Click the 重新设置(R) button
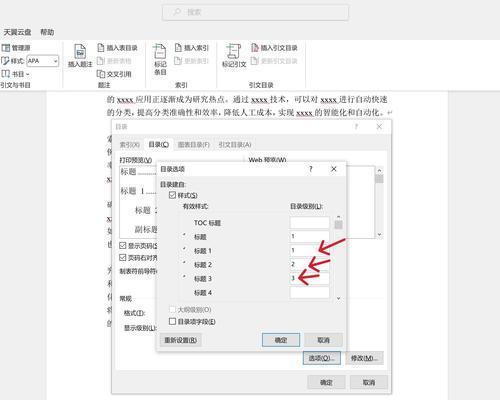Screen dimensions: 500x400 180,340
